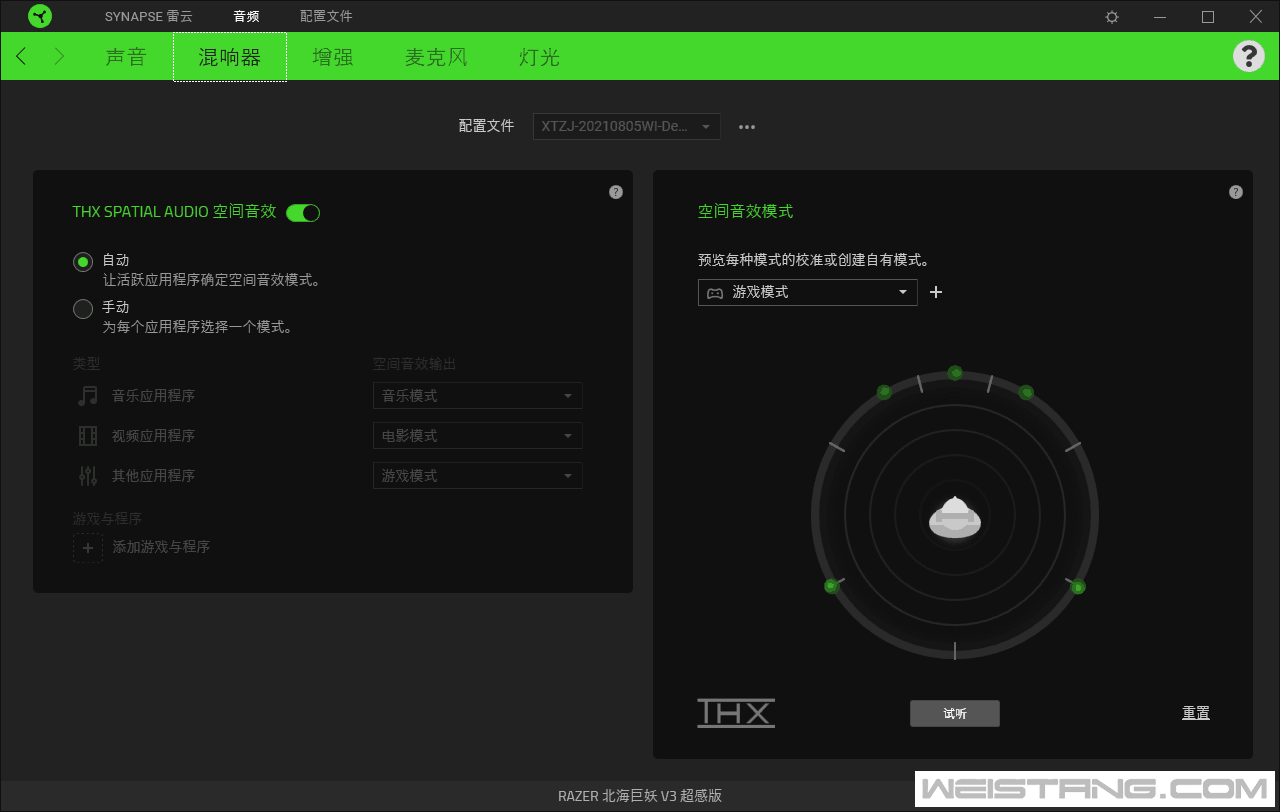Select the rear-left speaker node
Viewport: 1280px width, 812px height.
(831, 586)
